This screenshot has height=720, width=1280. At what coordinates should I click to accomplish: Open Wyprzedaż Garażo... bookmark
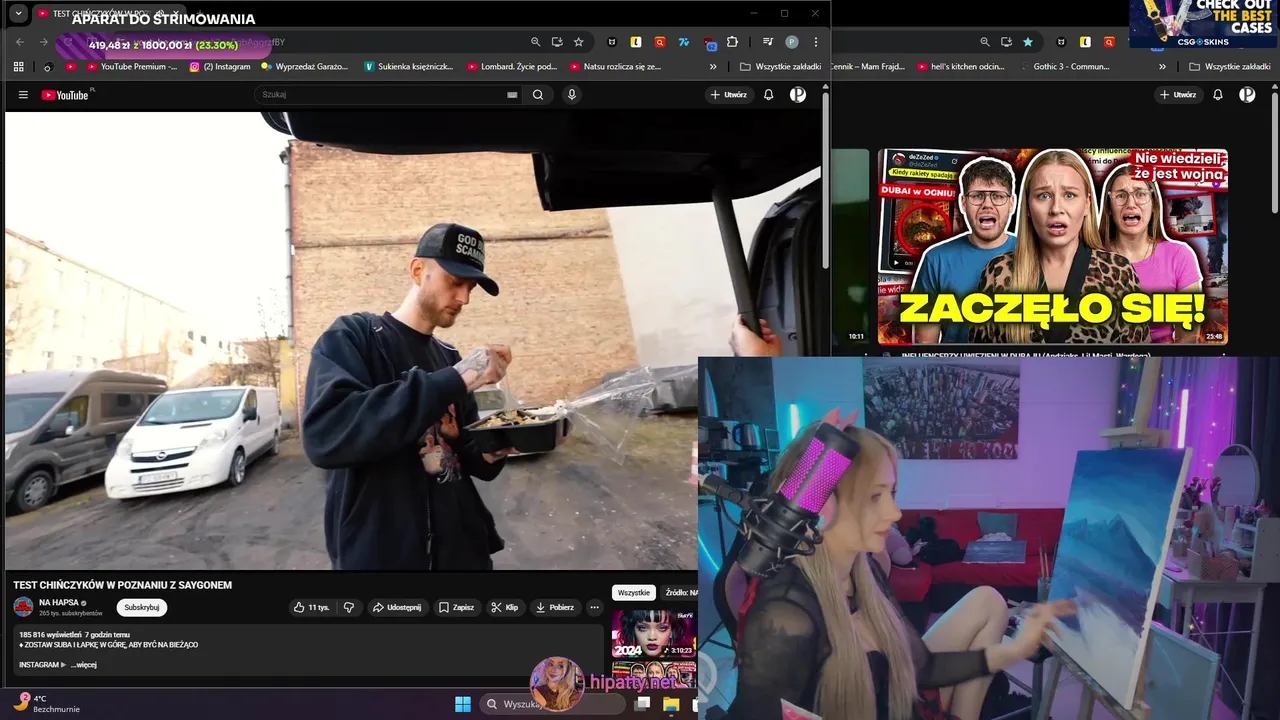click(305, 67)
